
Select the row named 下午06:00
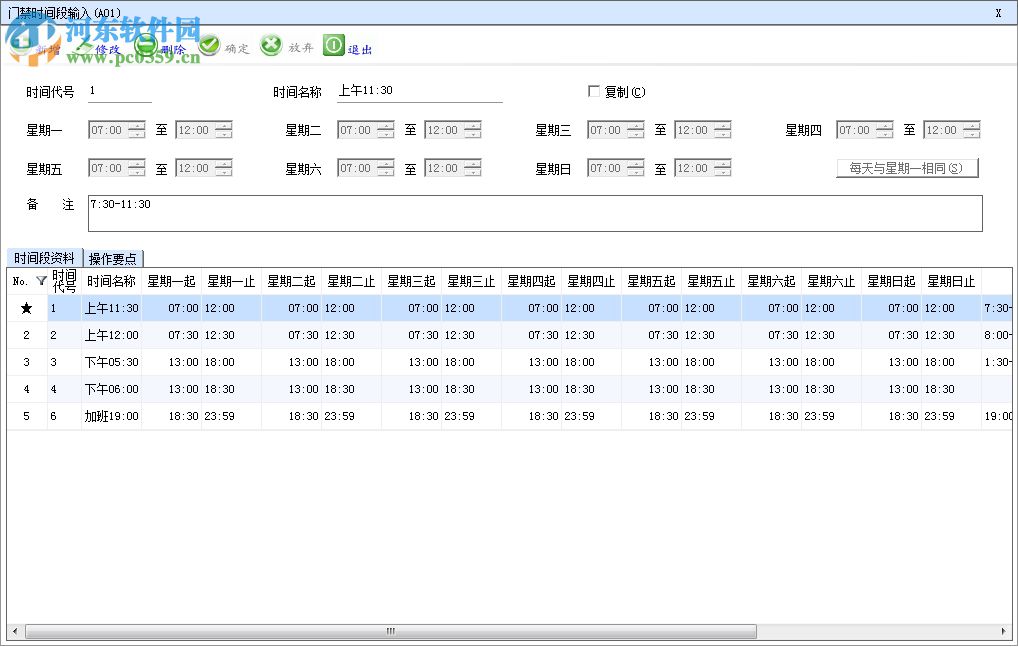(510, 389)
